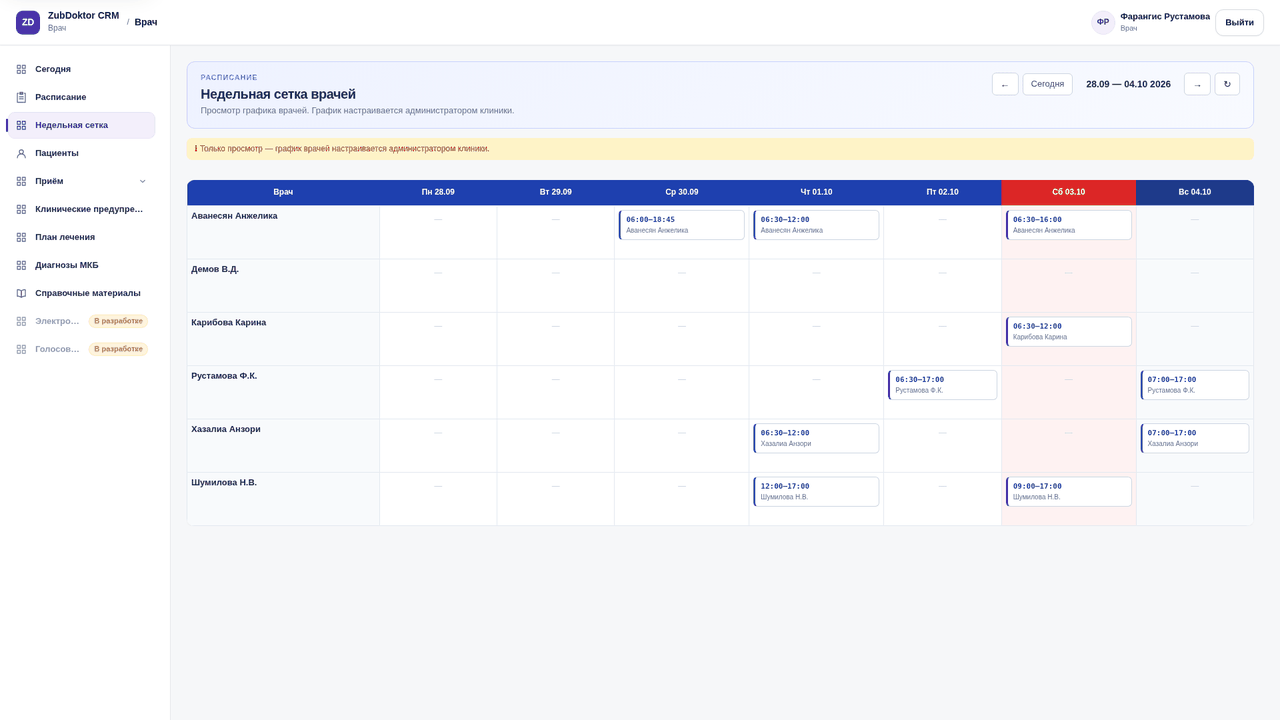Viewport: 1280px width, 720px height.
Task: Click the person icon beside Пациенты
Action: [21, 153]
